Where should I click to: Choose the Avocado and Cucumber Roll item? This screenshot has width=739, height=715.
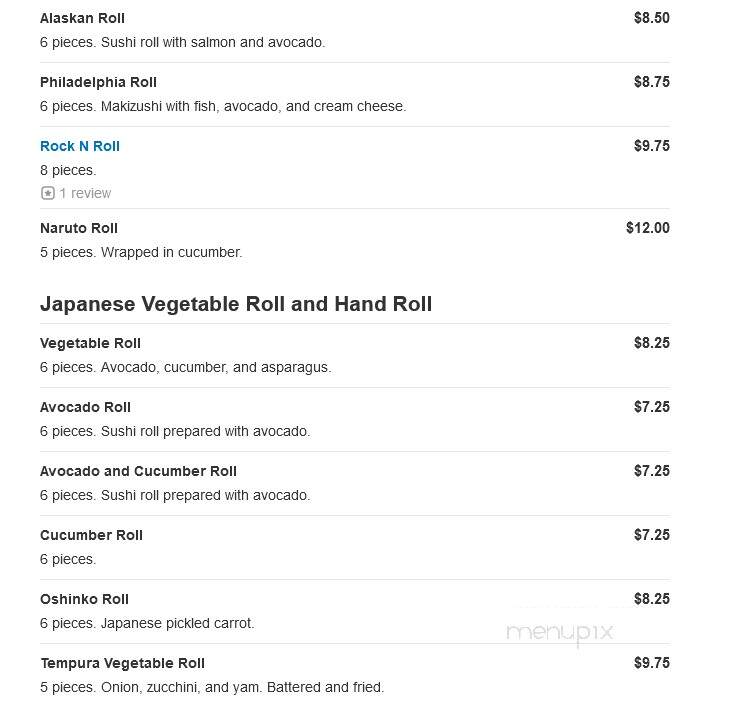click(138, 471)
